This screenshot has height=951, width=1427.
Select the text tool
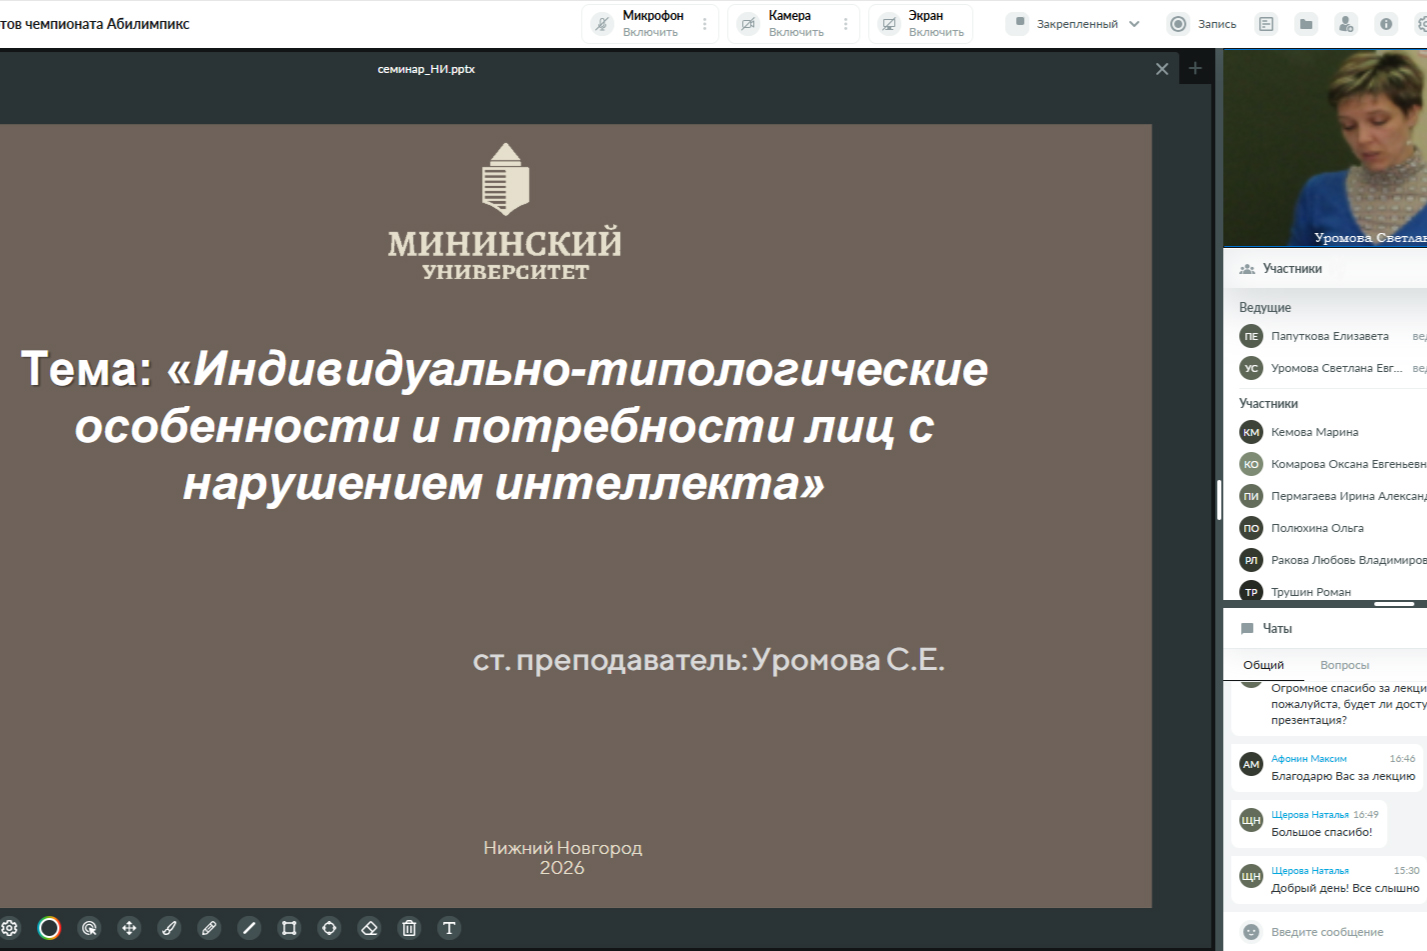(x=449, y=928)
